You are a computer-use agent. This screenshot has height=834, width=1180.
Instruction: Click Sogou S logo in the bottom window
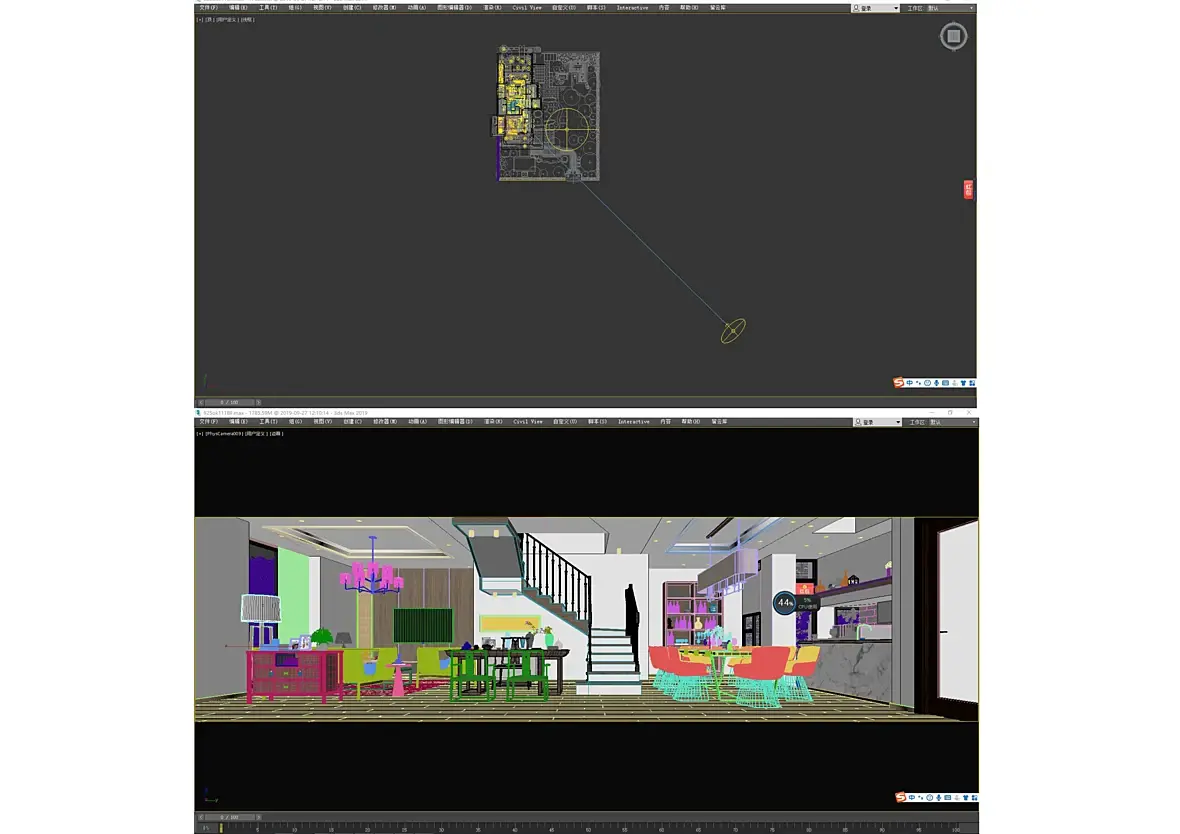coord(901,797)
